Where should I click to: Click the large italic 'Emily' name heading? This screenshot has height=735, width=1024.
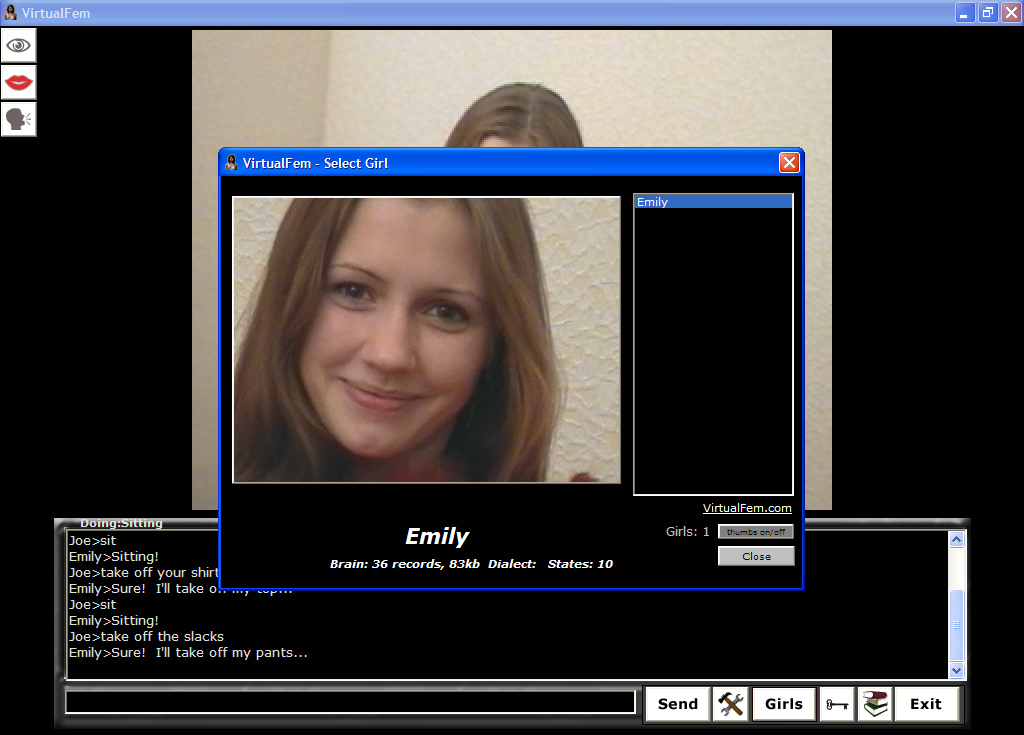(x=437, y=536)
